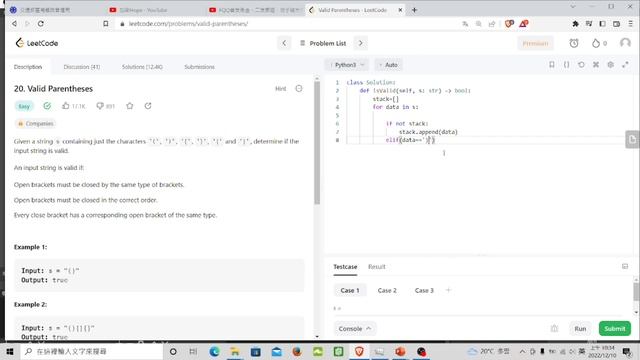The image size is (640, 360).
Task: Collapse the testcase panel icon
Action: 625,267
